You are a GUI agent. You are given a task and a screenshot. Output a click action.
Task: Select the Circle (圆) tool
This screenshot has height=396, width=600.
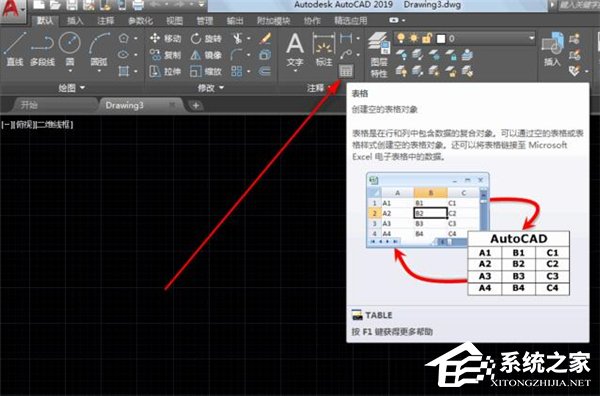coord(70,48)
